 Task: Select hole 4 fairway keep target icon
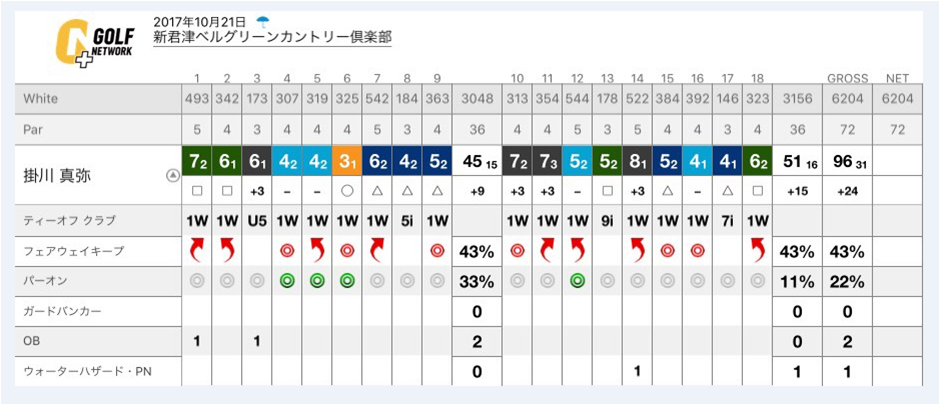point(287,252)
